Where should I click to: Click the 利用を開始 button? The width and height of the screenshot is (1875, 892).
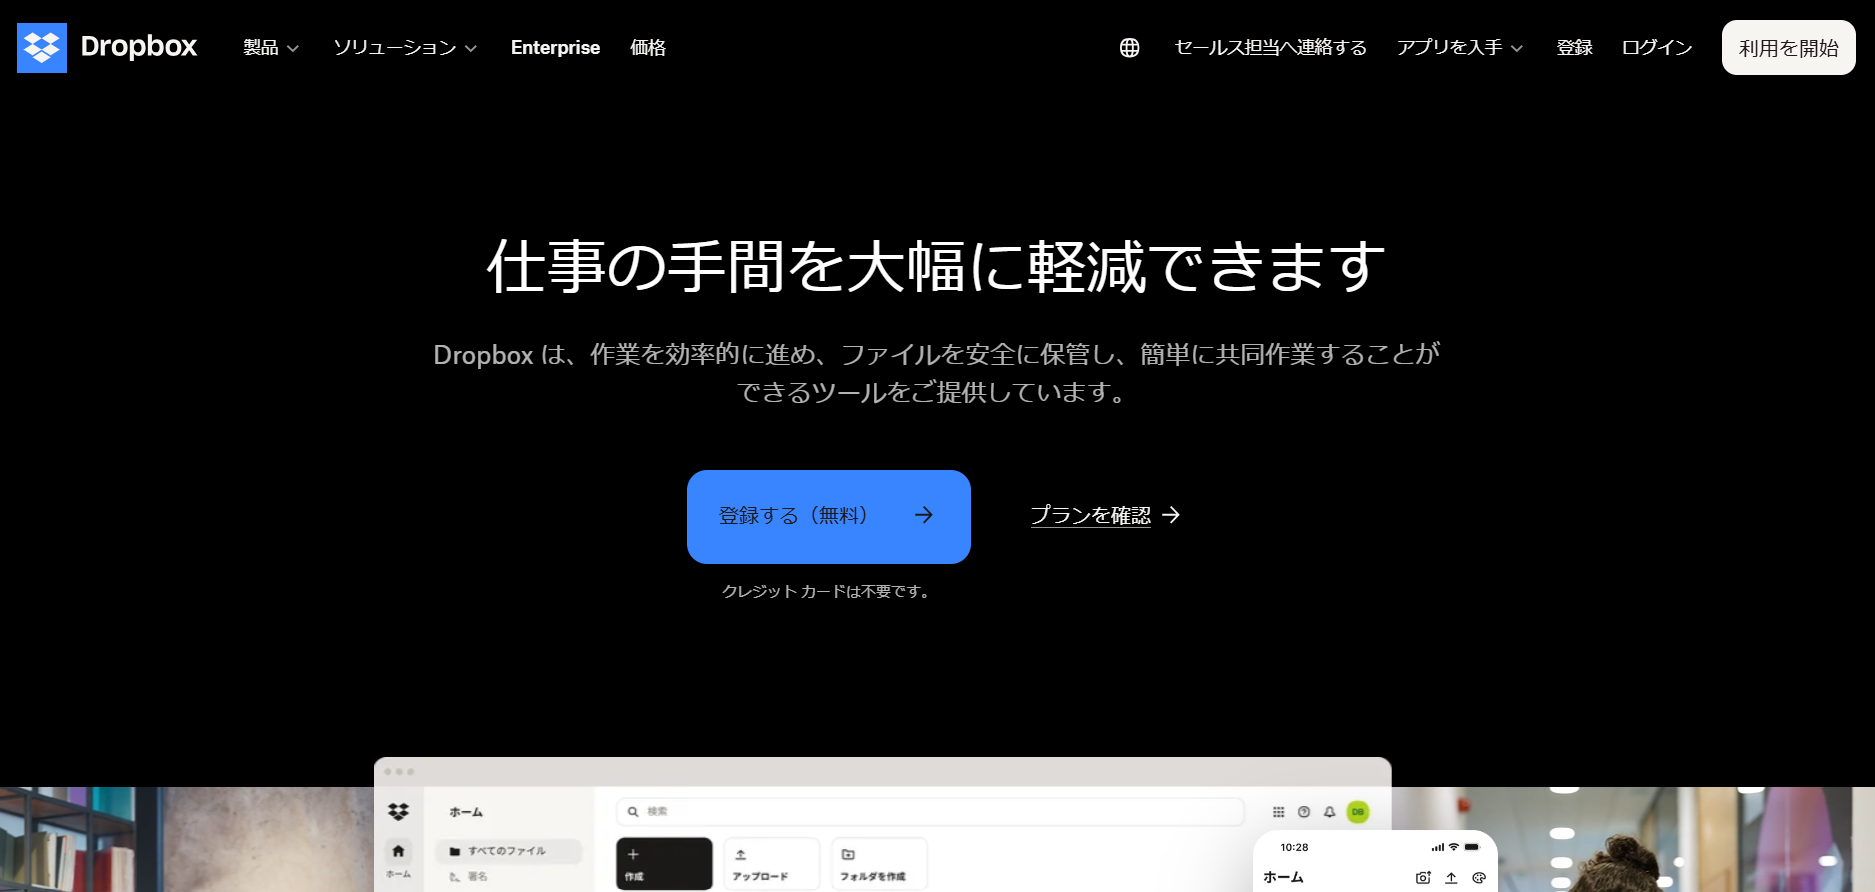click(1788, 48)
